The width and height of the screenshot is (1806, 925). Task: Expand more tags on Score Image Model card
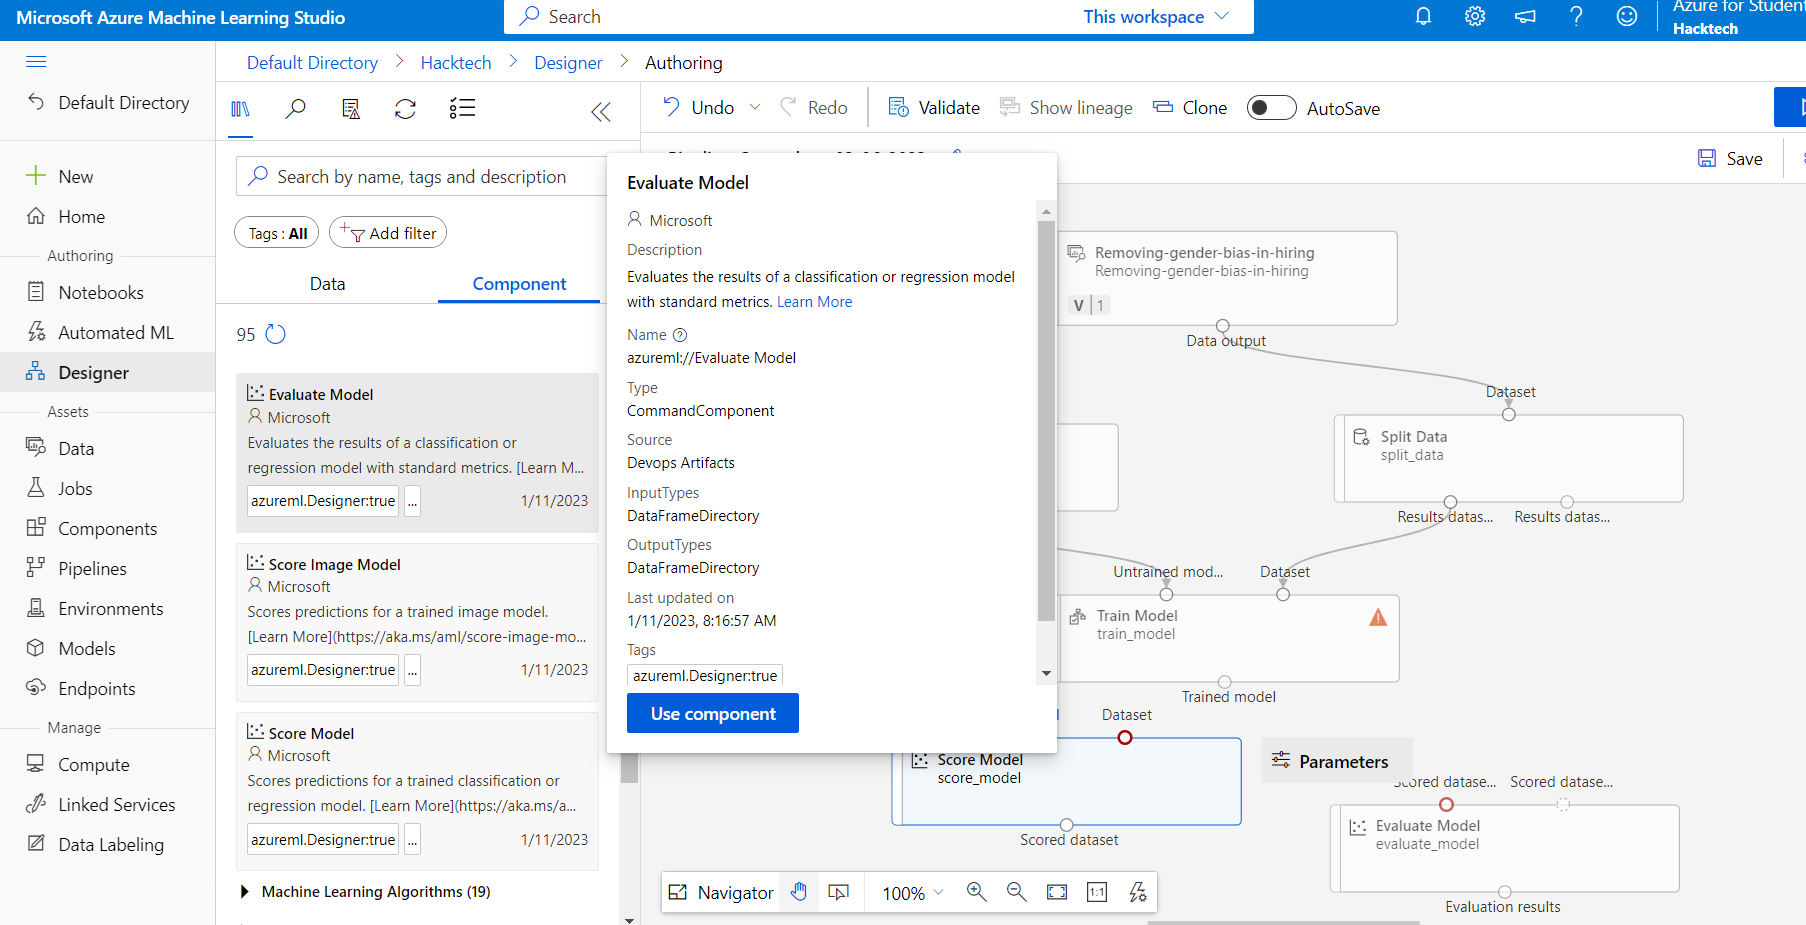tap(412, 670)
